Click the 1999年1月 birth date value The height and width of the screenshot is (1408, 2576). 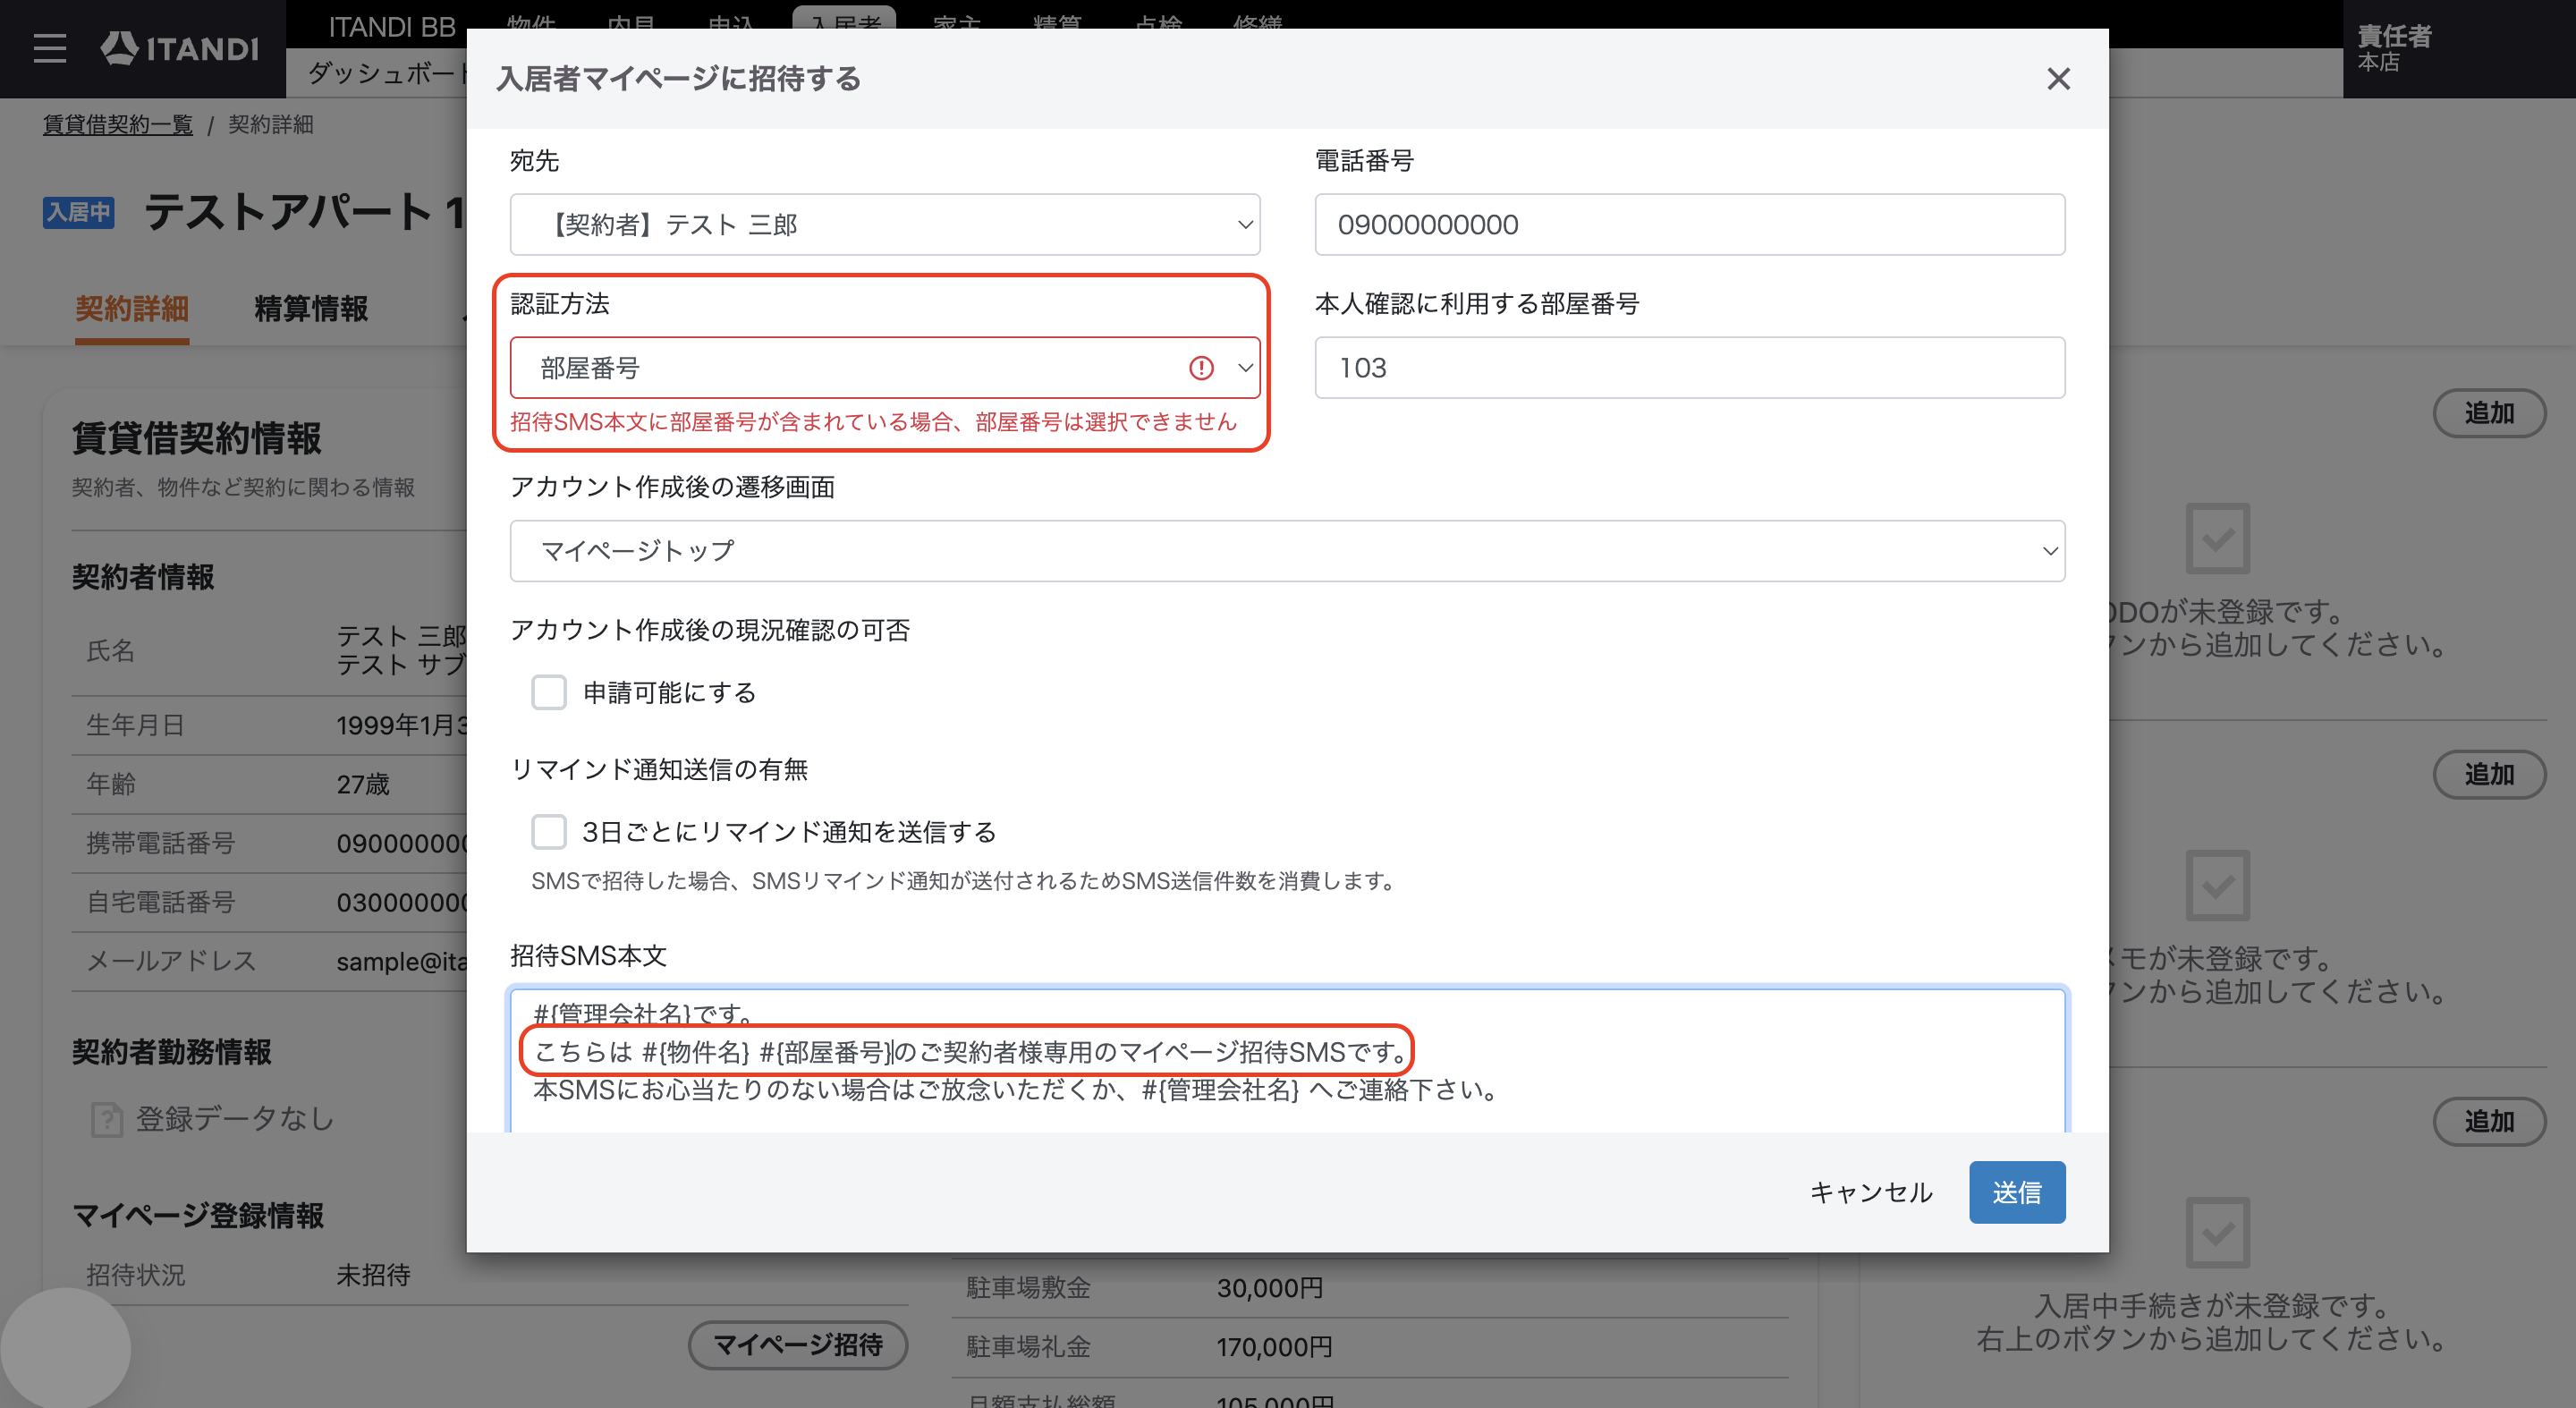[x=401, y=725]
